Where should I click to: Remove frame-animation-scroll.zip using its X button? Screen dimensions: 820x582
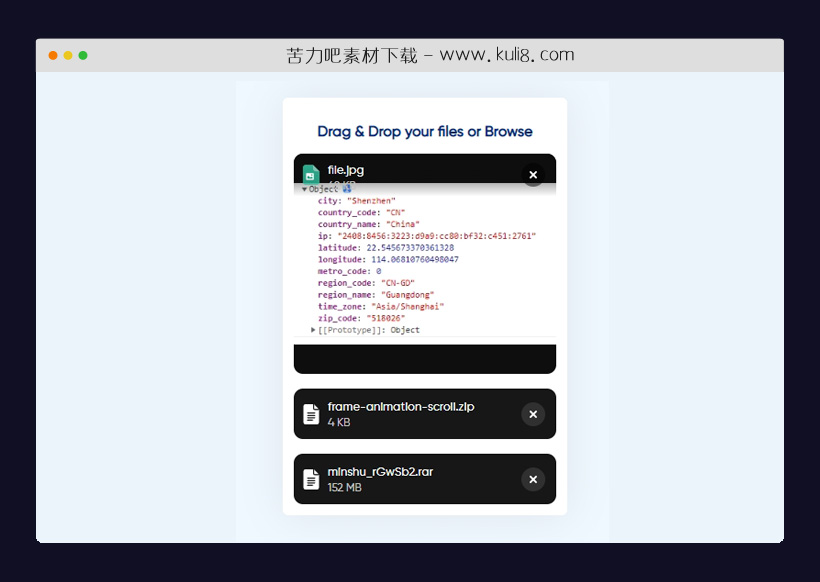point(533,414)
